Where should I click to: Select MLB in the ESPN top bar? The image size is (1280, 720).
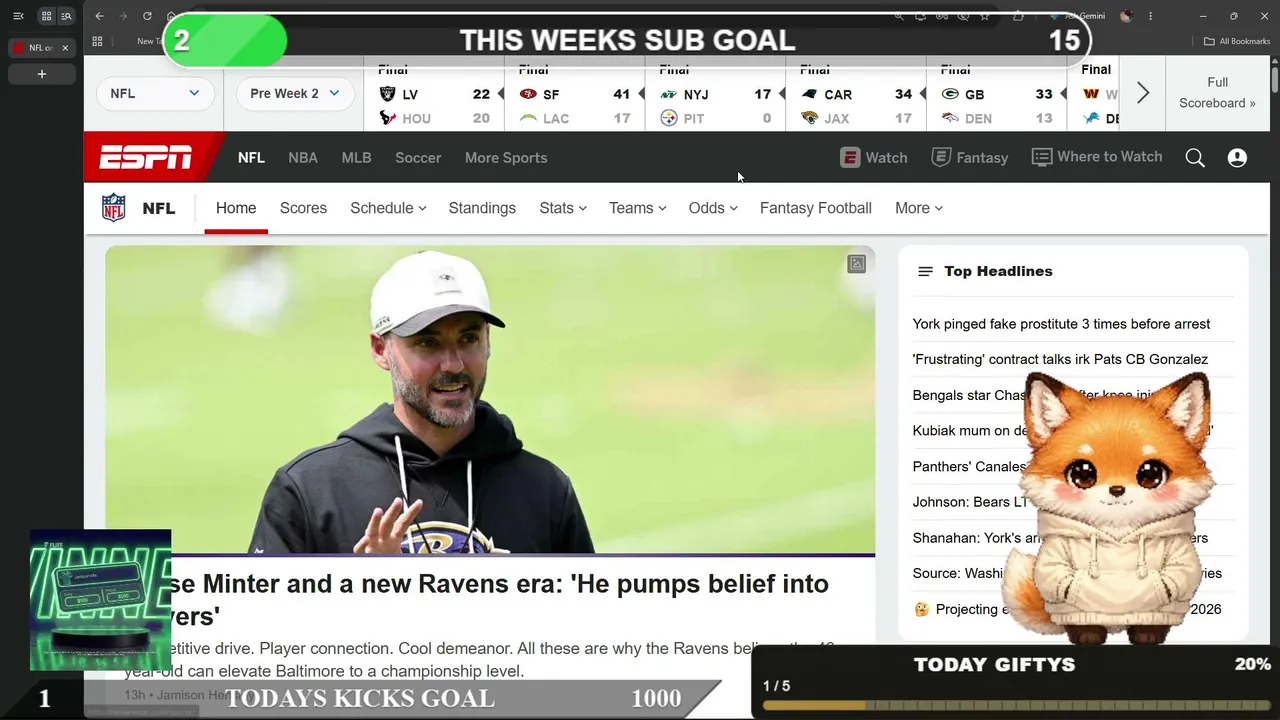click(x=356, y=158)
